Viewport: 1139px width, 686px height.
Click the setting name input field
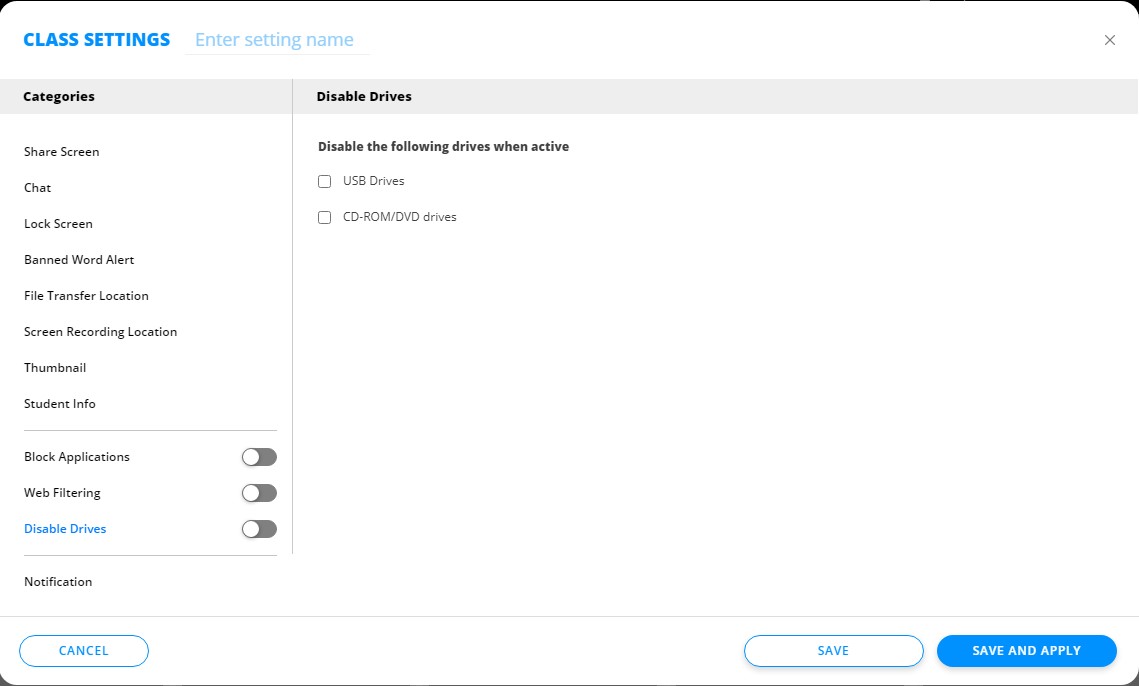point(276,40)
